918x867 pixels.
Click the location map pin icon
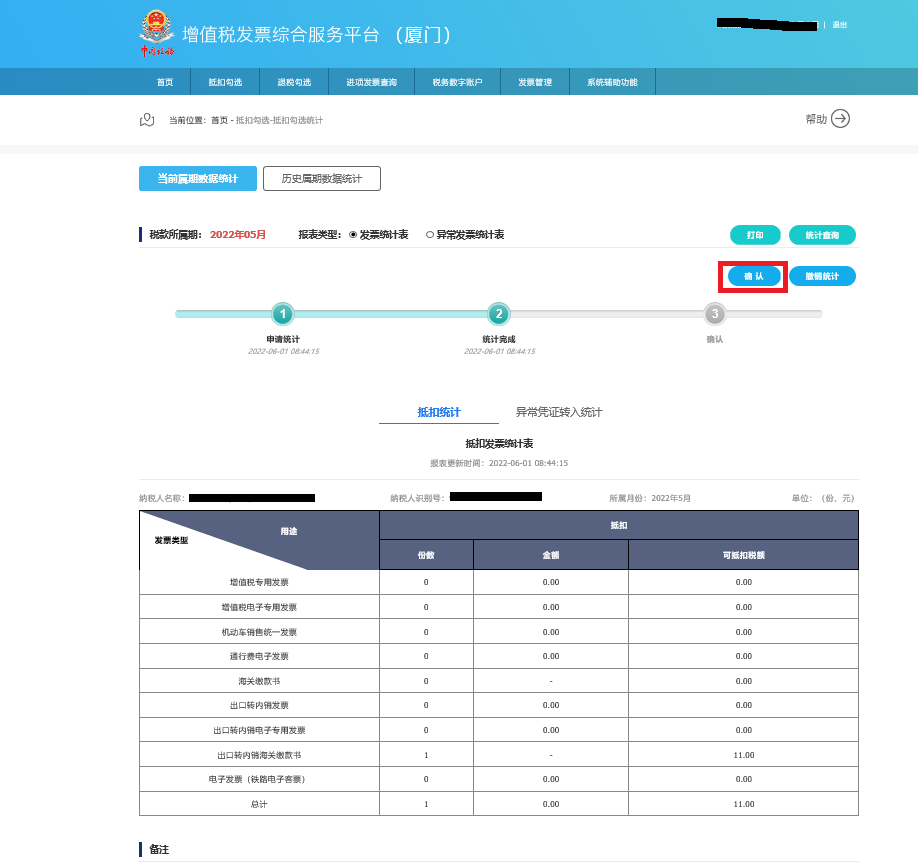(147, 120)
